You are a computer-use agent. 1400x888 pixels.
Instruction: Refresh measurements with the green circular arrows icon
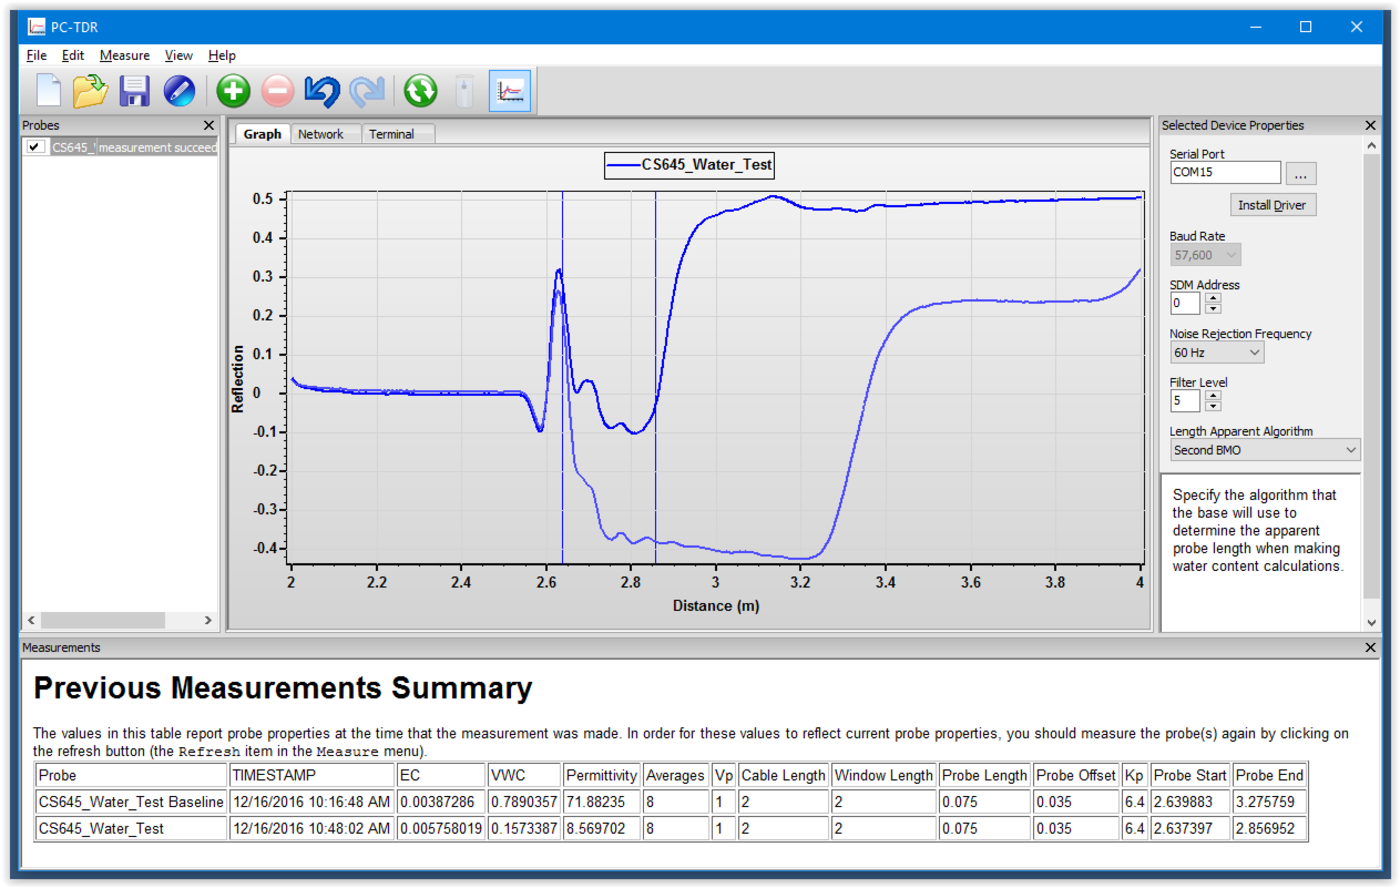click(421, 91)
